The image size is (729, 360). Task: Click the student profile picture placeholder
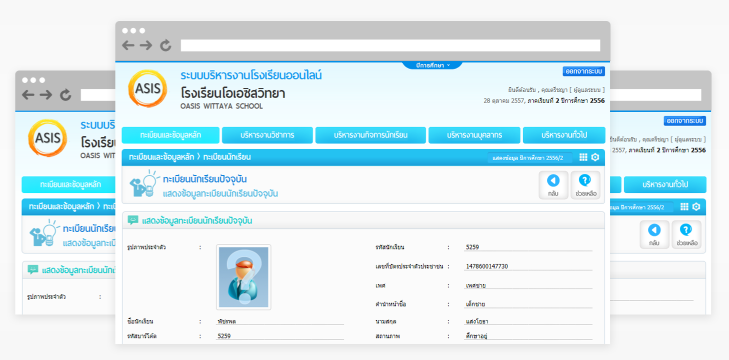pos(244,277)
